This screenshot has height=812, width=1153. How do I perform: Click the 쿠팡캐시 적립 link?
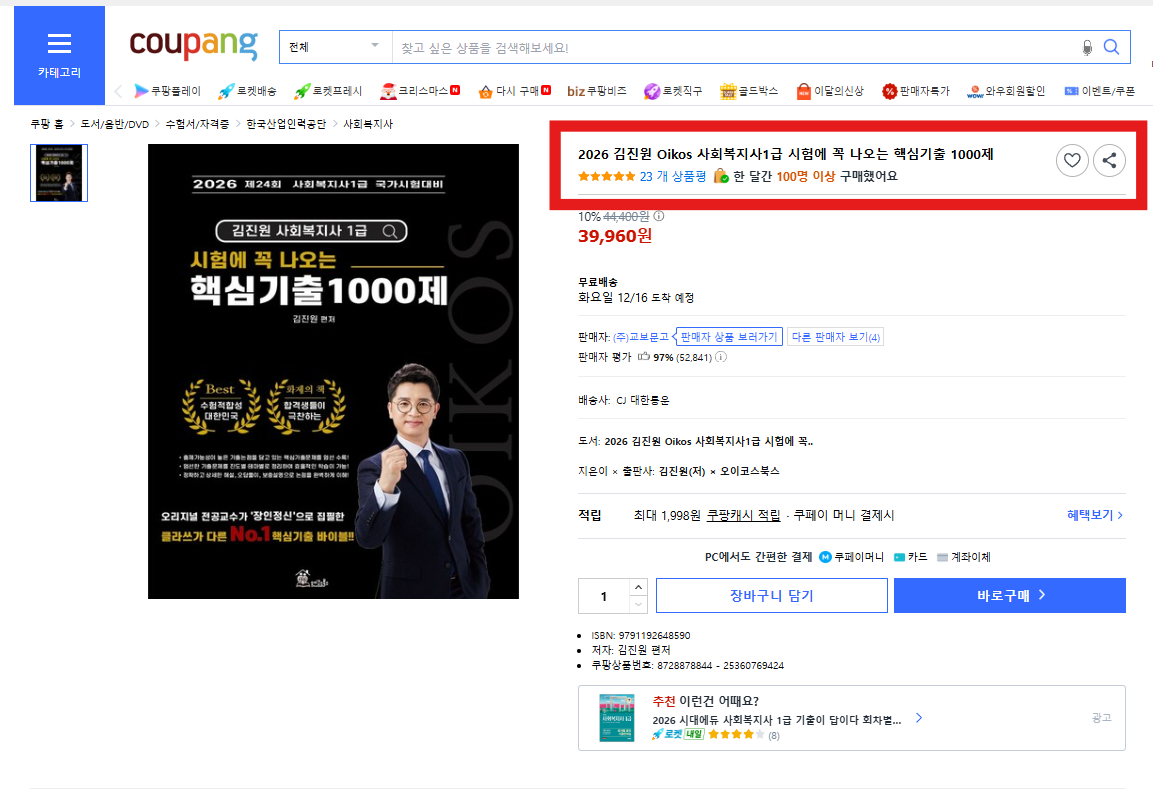tap(743, 516)
